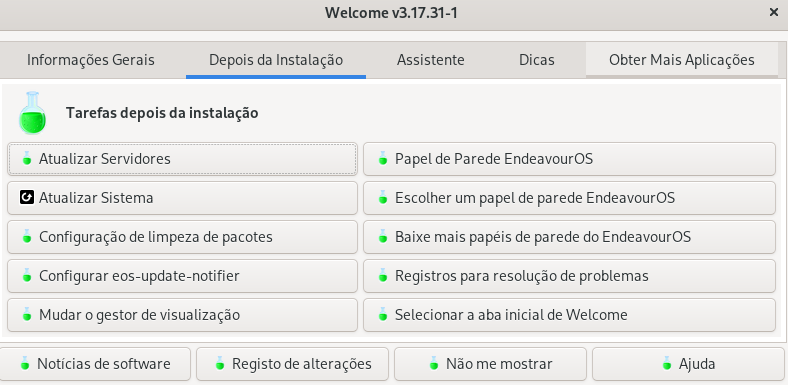Click the large green flask icon

click(x=32, y=113)
